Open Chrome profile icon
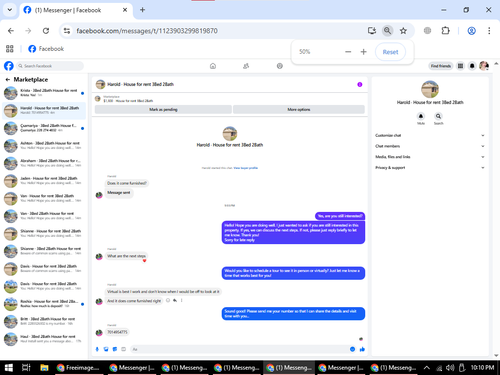The width and height of the screenshot is (500, 375). click(471, 31)
